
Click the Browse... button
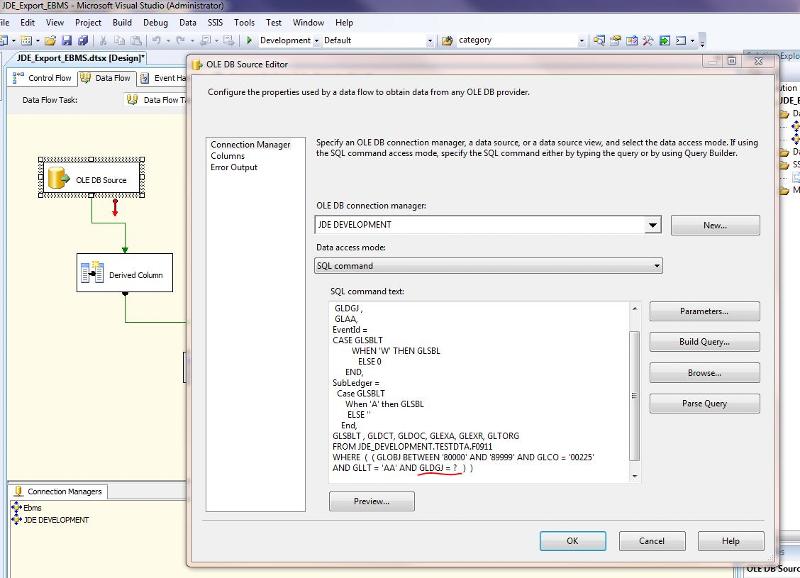[x=704, y=373]
